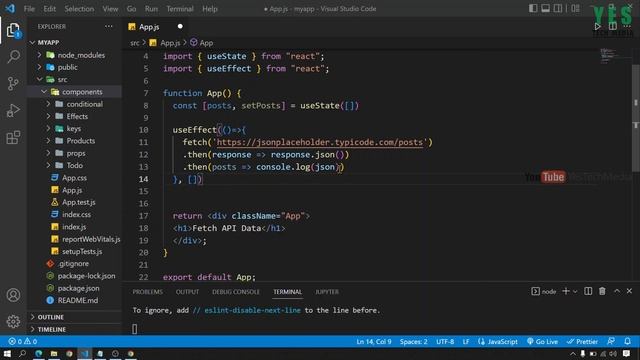Open the Source Control view
Screen dimensions: 640x360
[x=13, y=84]
